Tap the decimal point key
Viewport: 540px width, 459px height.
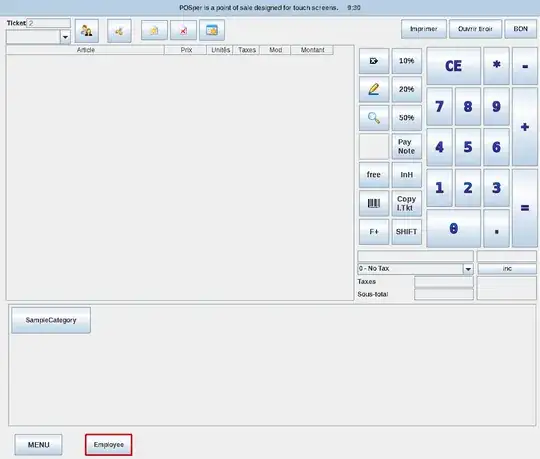click(x=496, y=228)
